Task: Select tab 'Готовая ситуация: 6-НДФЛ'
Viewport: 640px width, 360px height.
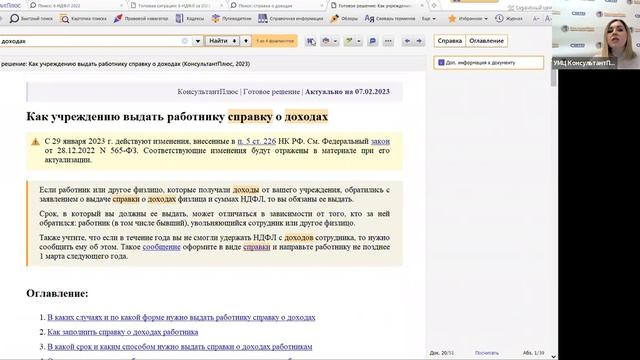Action: 176,6
